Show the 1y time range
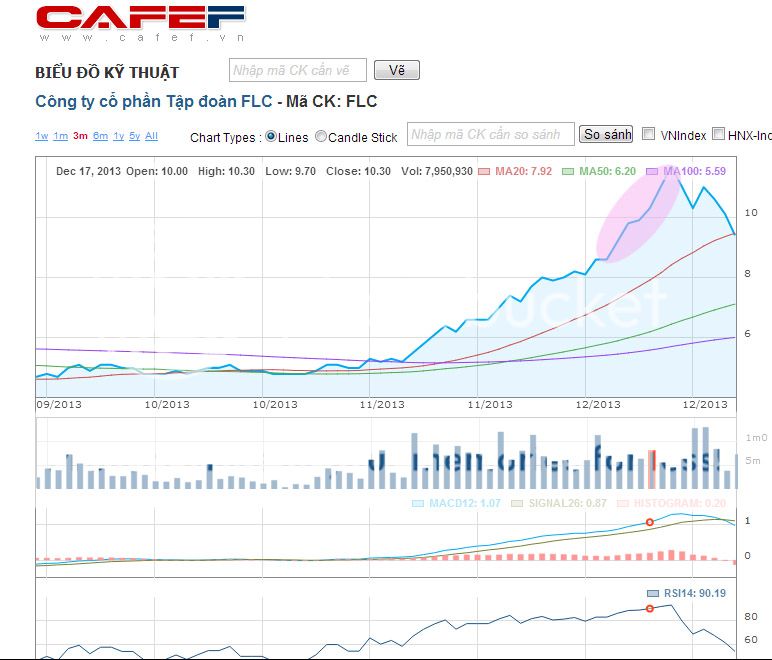Image resolution: width=772 pixels, height=660 pixels. (x=119, y=136)
